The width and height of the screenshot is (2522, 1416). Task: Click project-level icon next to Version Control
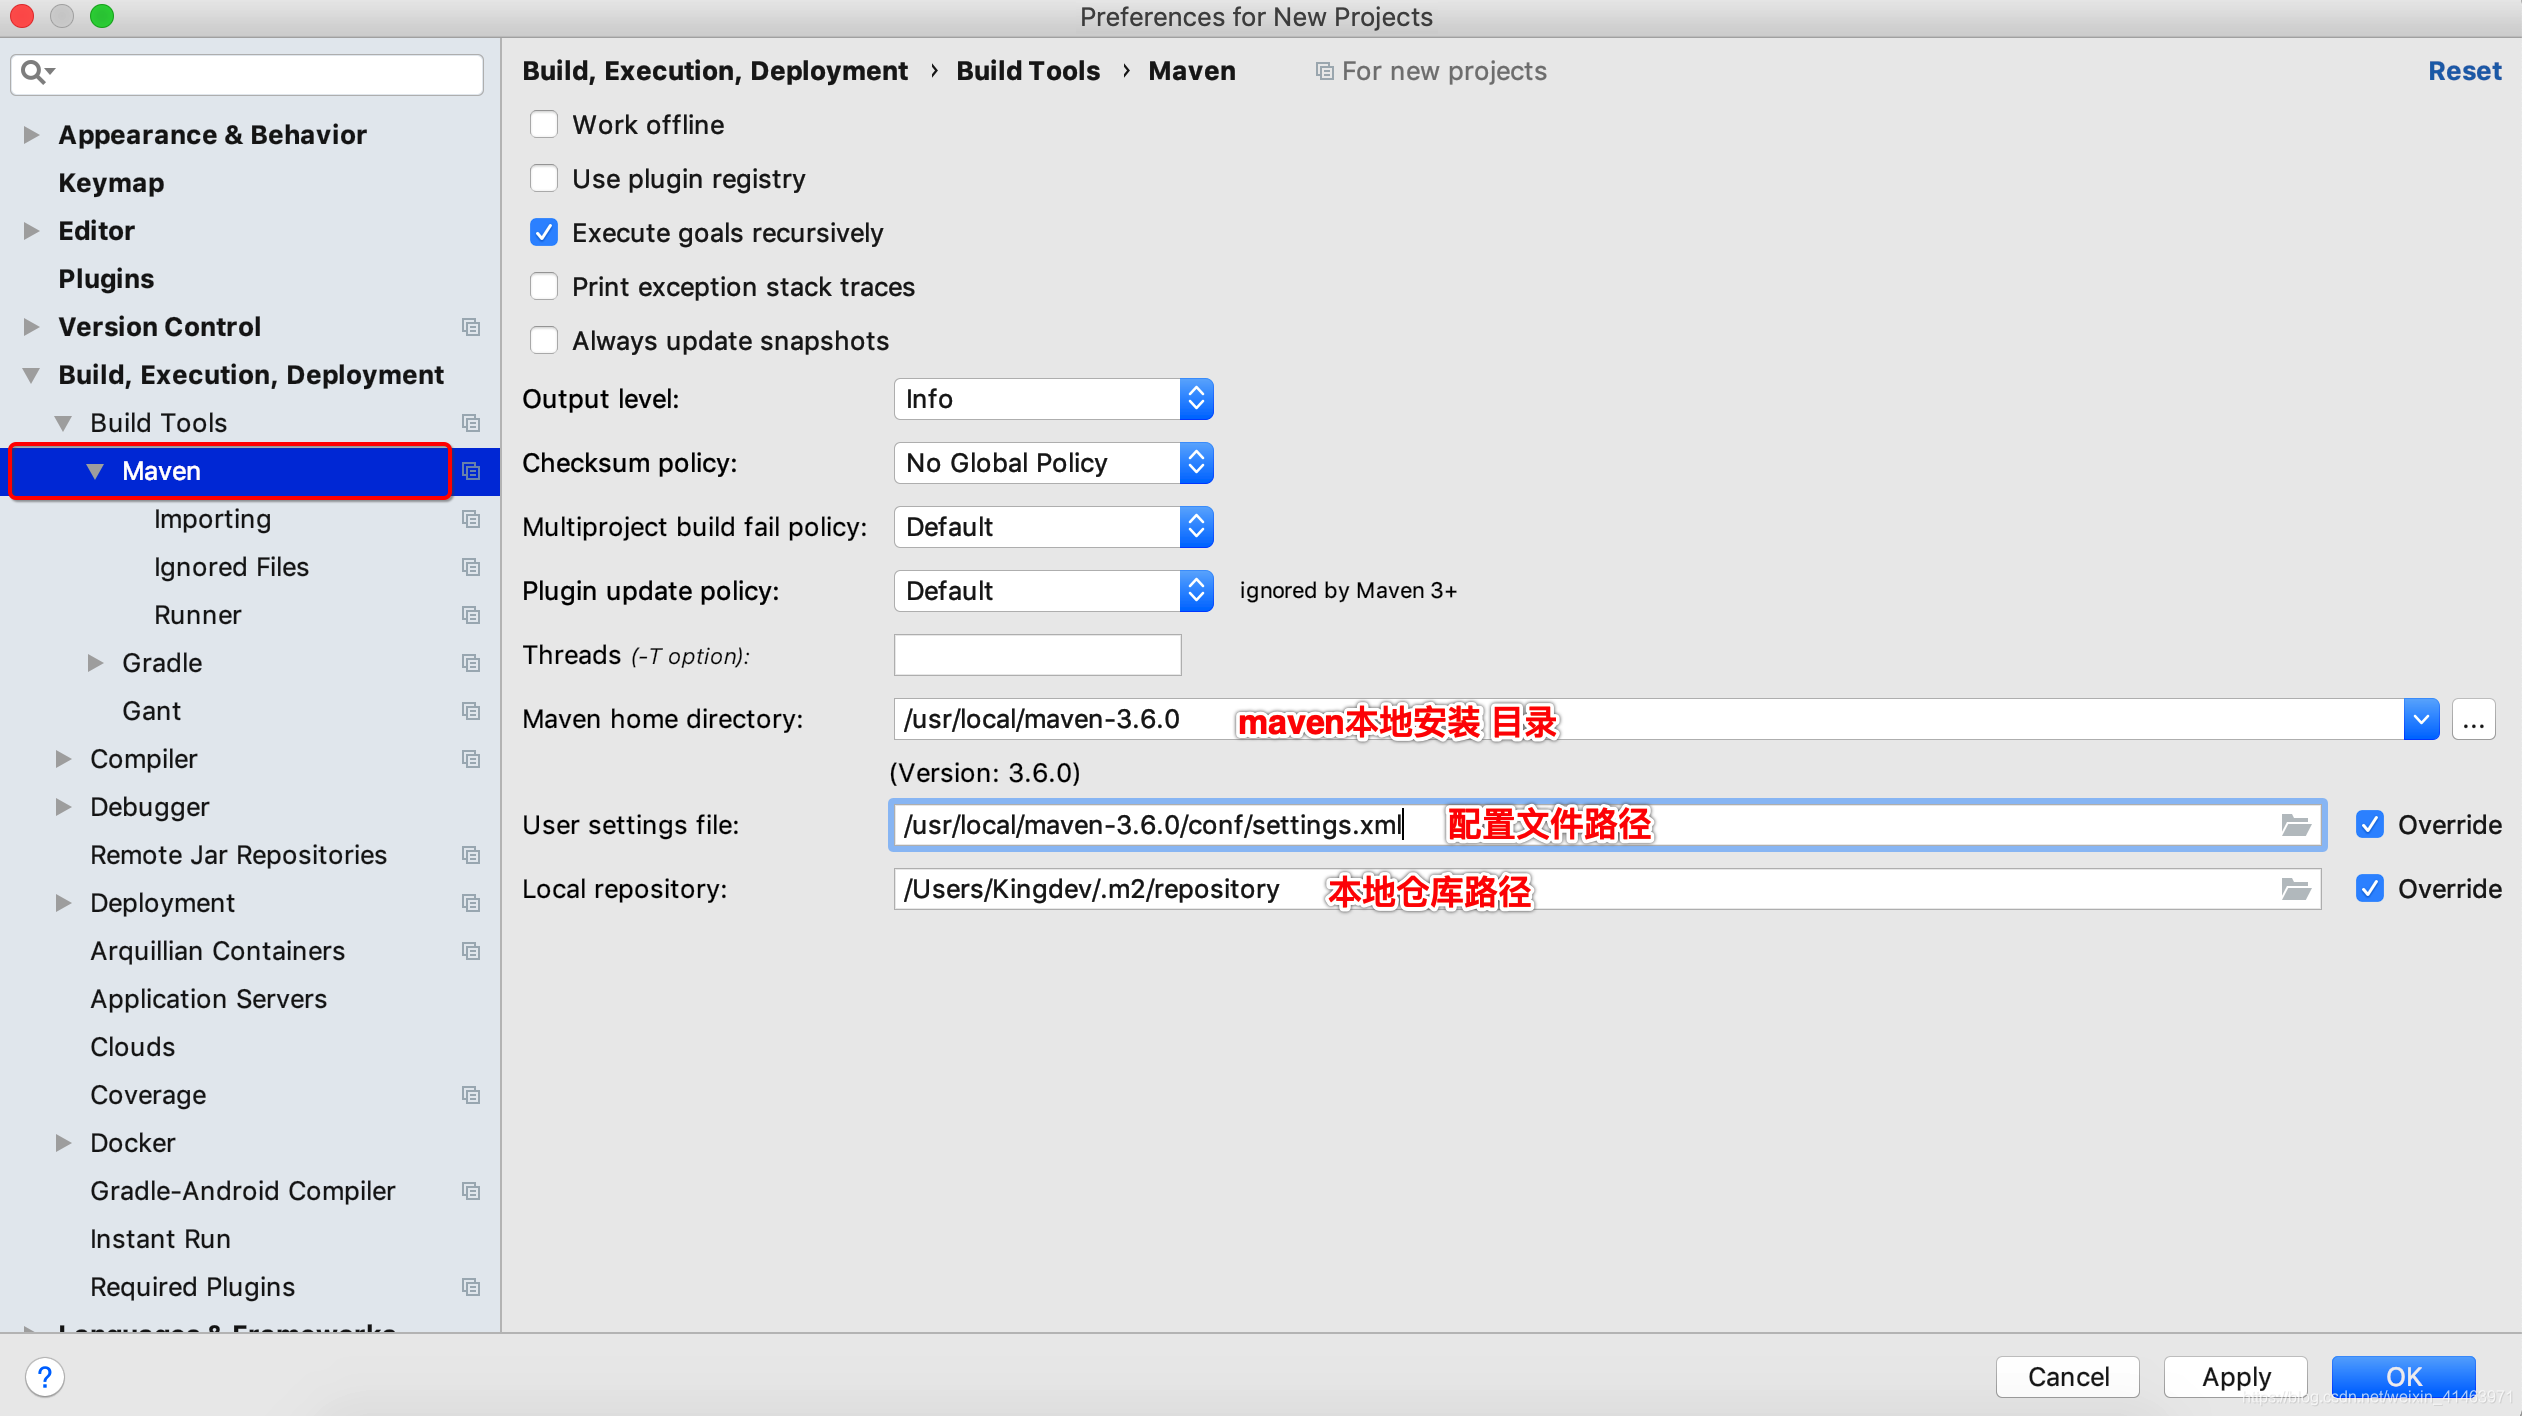(471, 327)
